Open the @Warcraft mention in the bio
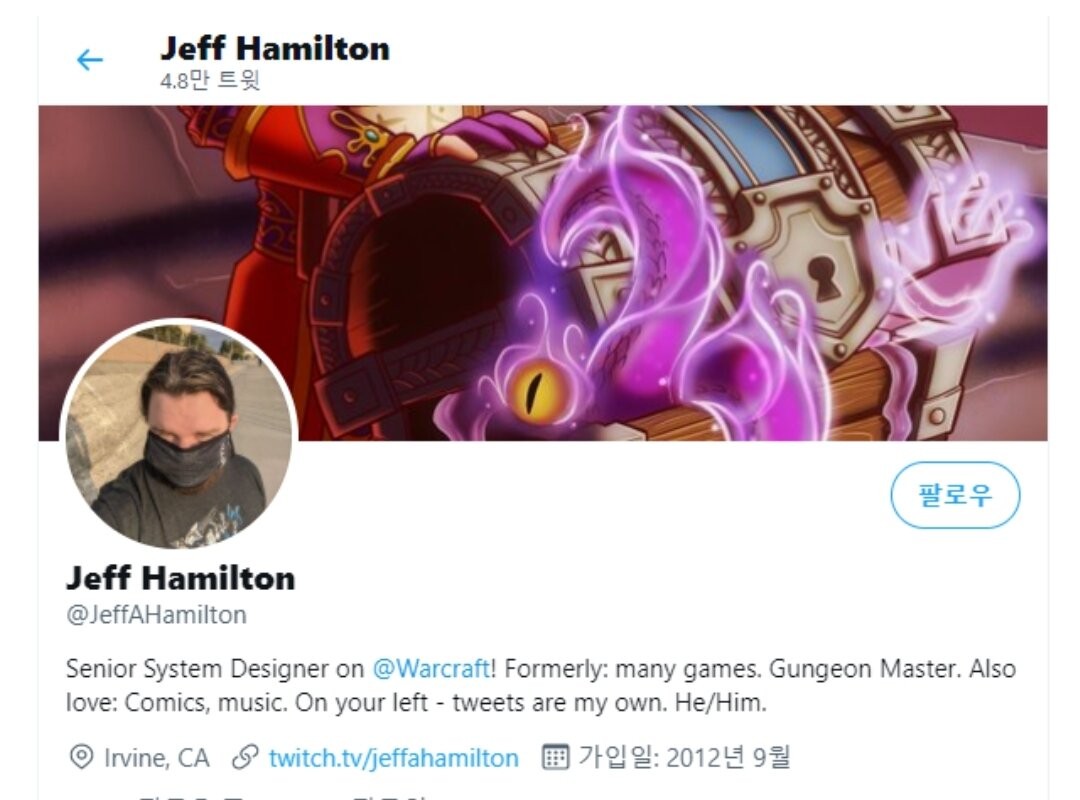Image resolution: width=1080 pixels, height=800 pixels. tap(431, 668)
